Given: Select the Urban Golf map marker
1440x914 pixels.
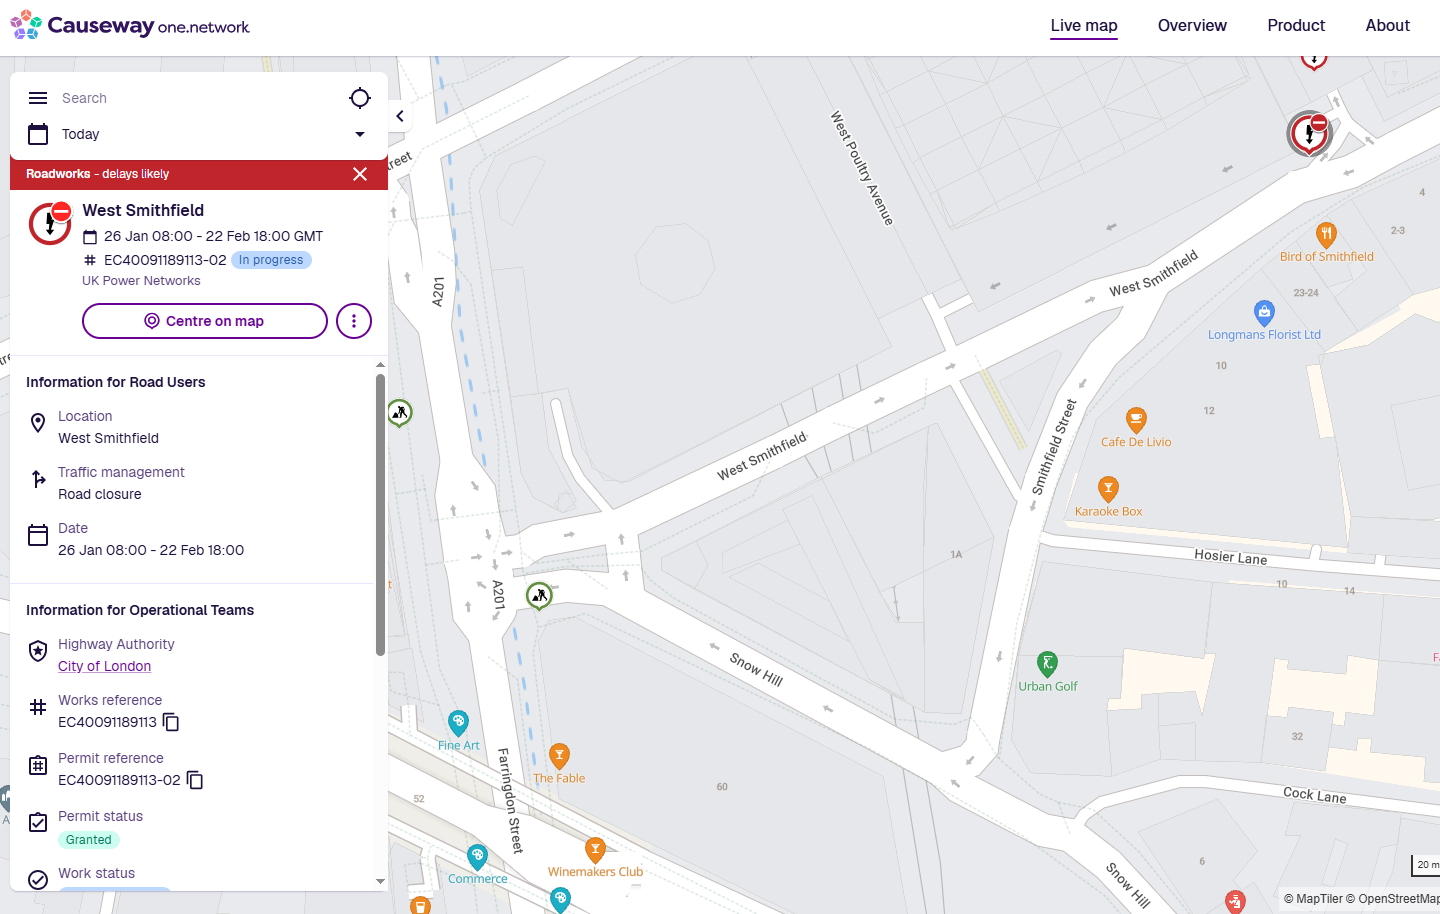Looking at the screenshot, I should [x=1047, y=663].
